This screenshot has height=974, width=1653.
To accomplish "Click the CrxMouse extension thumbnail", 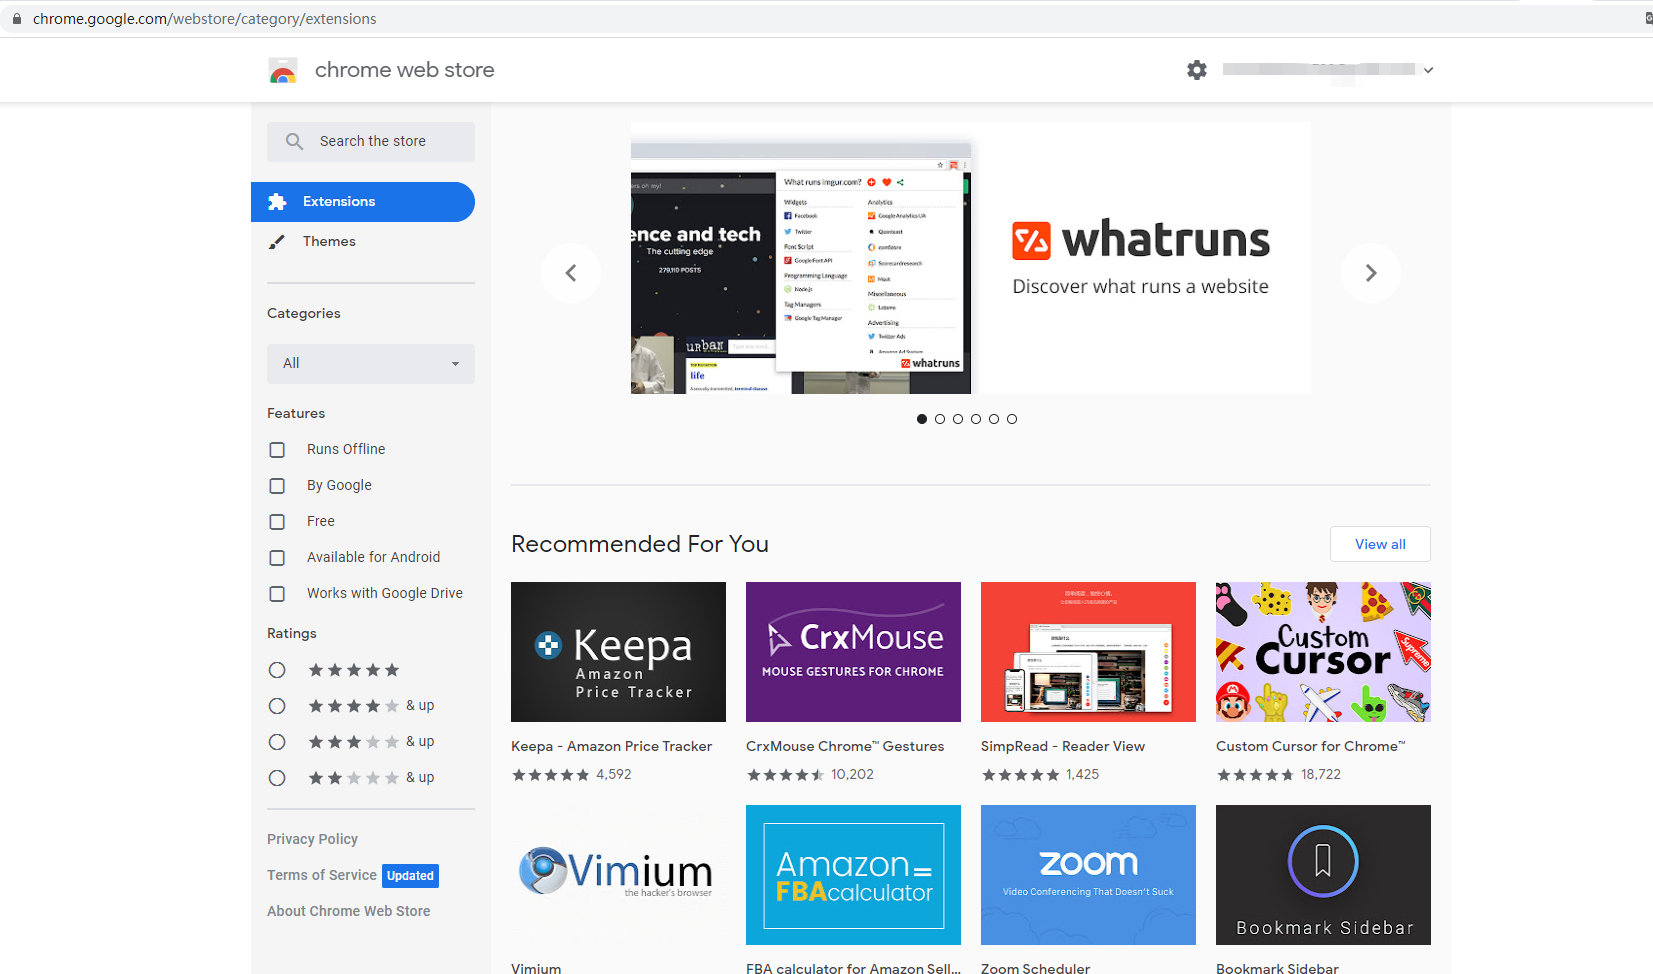I will (x=853, y=652).
